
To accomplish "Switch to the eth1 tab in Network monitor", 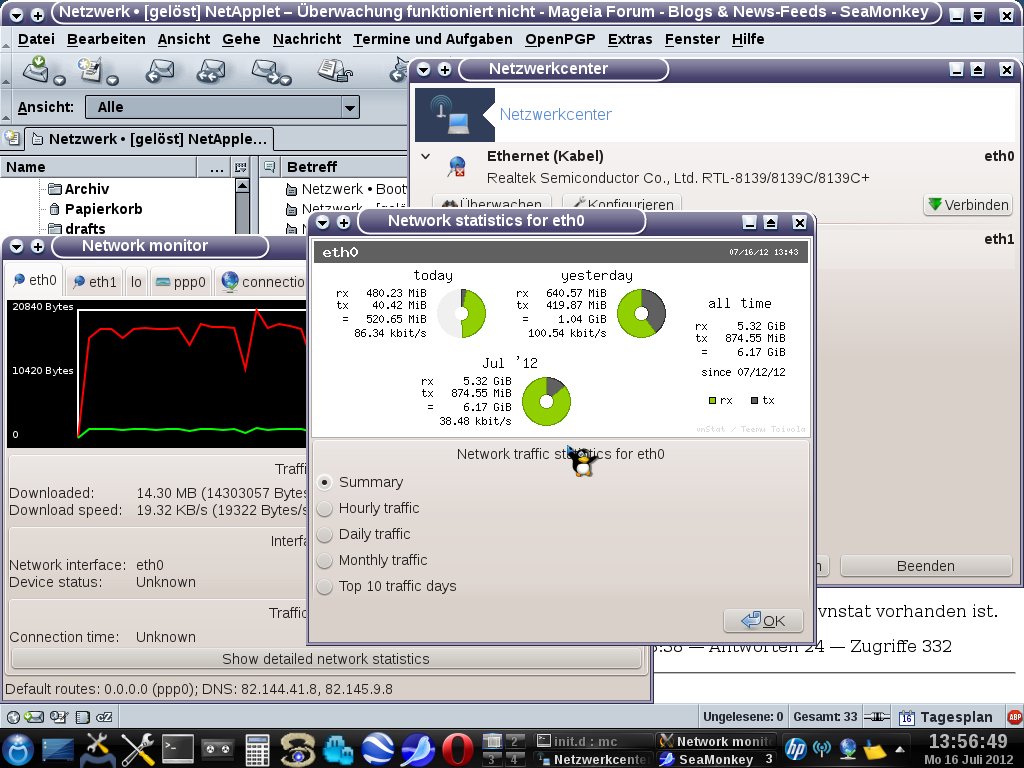I will 95,282.
